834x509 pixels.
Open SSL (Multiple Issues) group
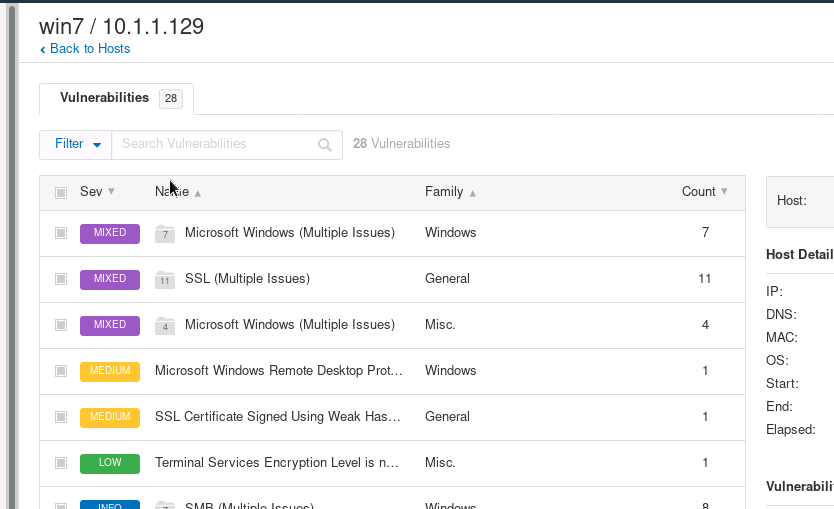(x=247, y=279)
